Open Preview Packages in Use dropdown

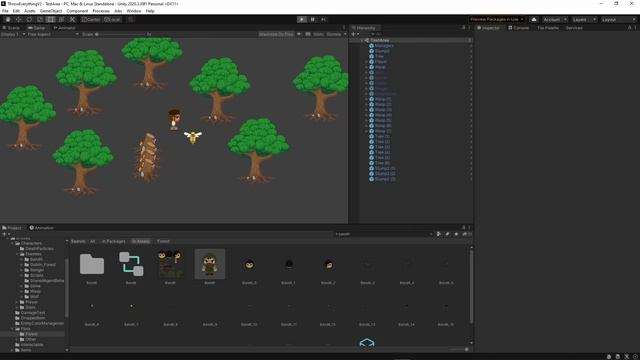tap(497, 19)
